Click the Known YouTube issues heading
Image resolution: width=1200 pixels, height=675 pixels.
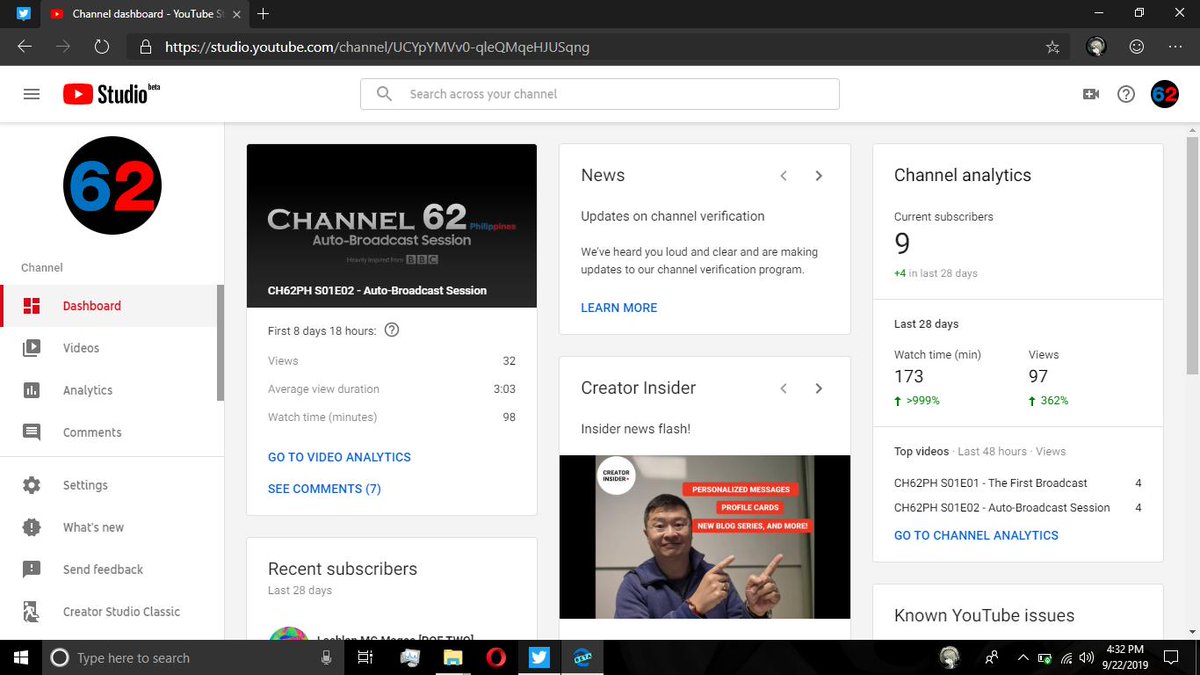pyautogui.click(x=984, y=616)
